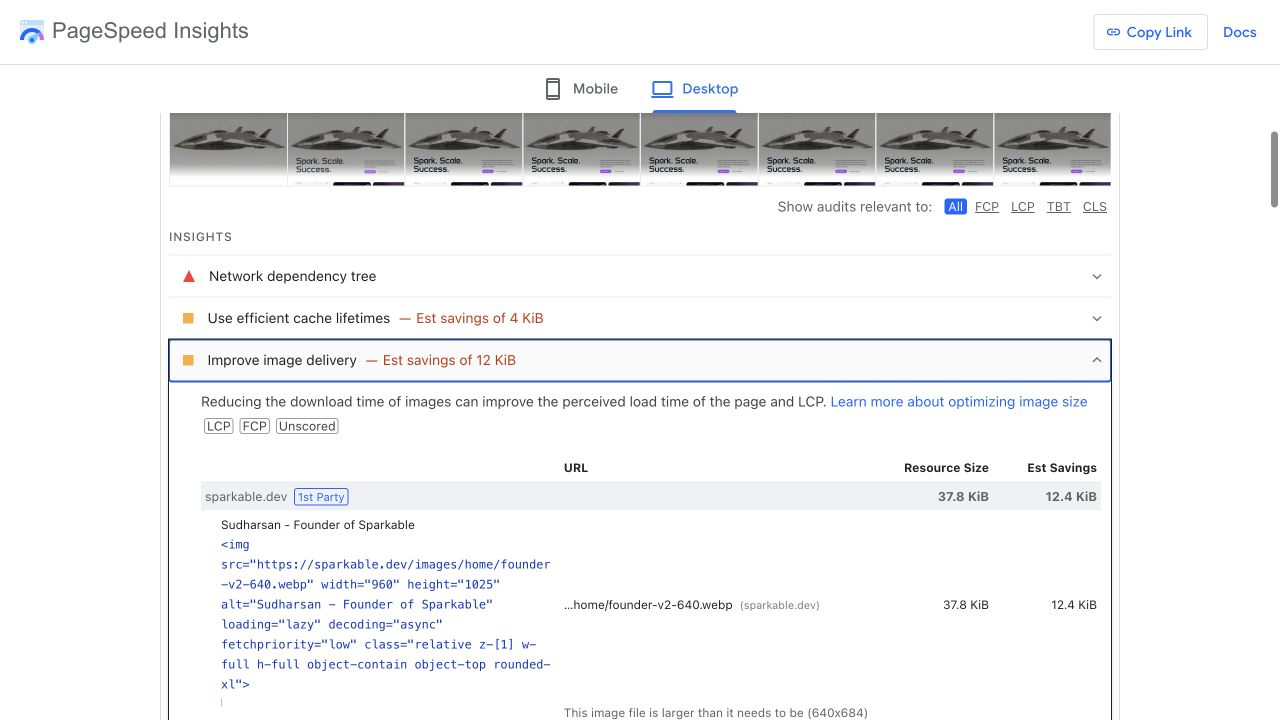Click the mobile phone icon
1280x720 pixels.
[x=553, y=89]
